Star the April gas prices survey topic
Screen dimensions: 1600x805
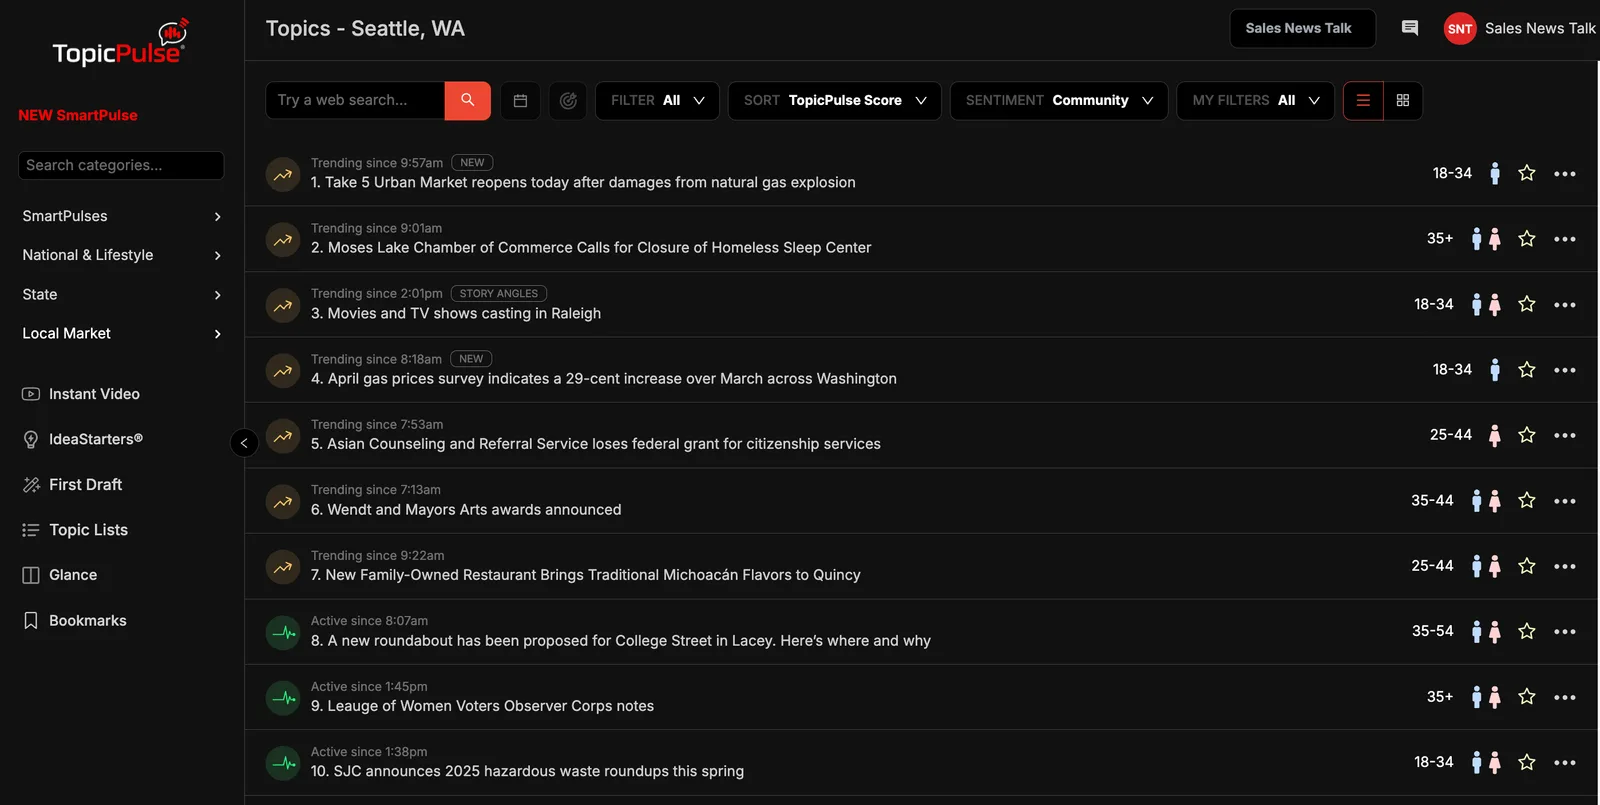(x=1527, y=370)
